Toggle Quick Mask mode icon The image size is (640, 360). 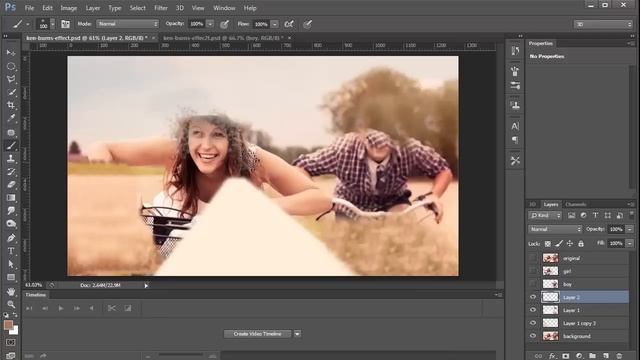(x=11, y=342)
